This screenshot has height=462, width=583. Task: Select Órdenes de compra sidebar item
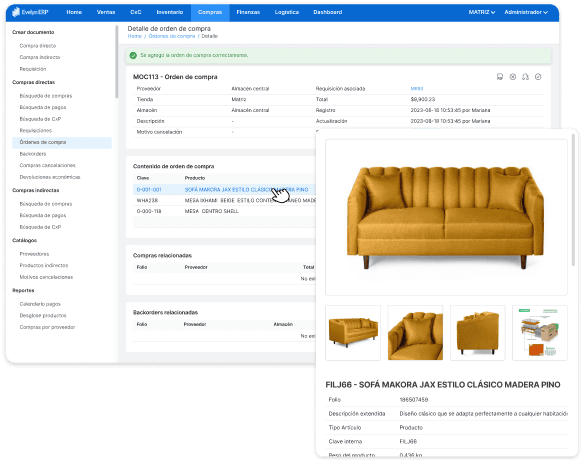click(x=62, y=142)
